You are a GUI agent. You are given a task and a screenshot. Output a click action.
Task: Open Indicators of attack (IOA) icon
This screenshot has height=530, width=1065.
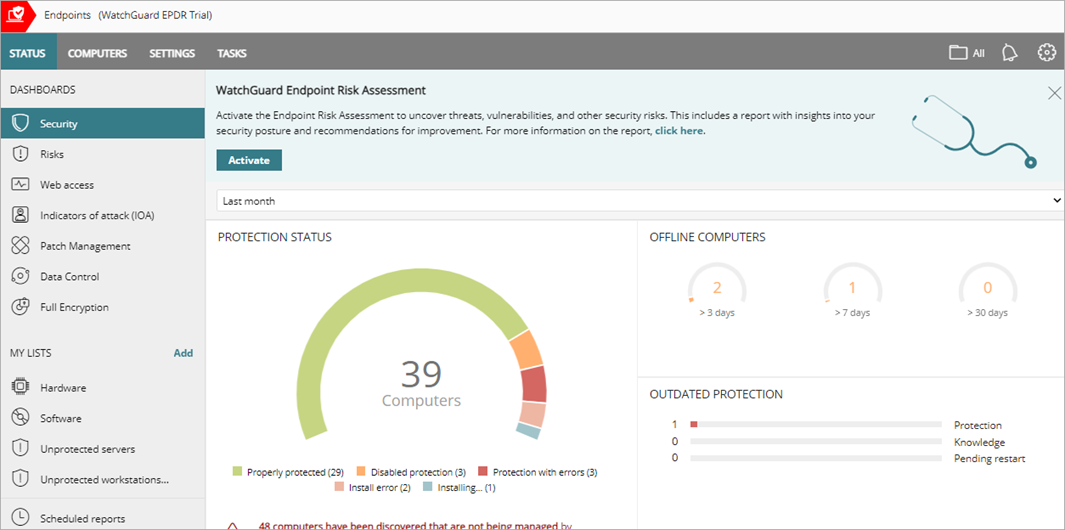(20, 215)
